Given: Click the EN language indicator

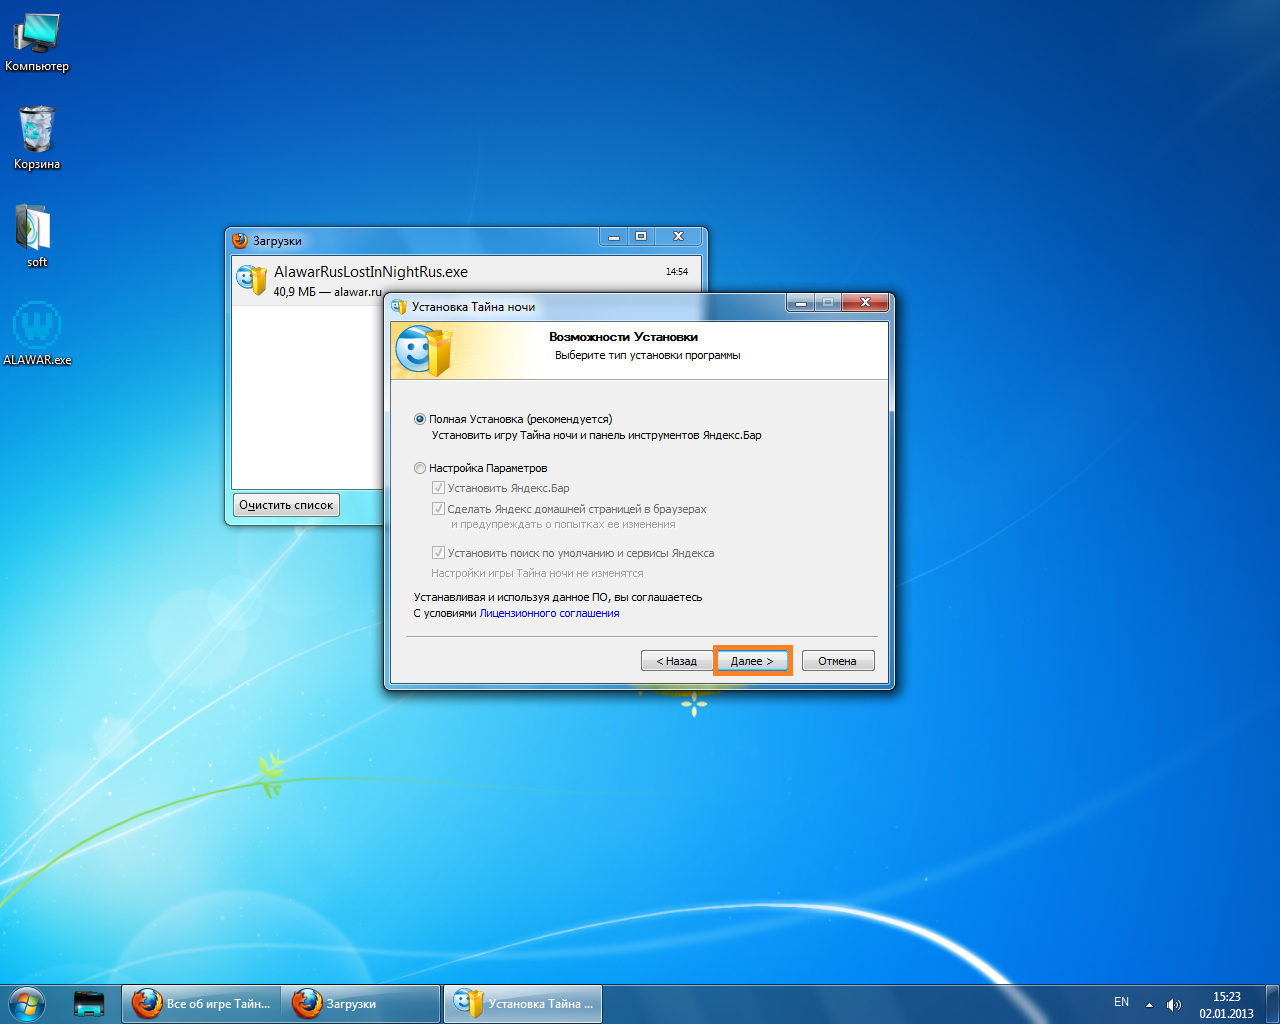Looking at the screenshot, I should click(x=1121, y=1002).
